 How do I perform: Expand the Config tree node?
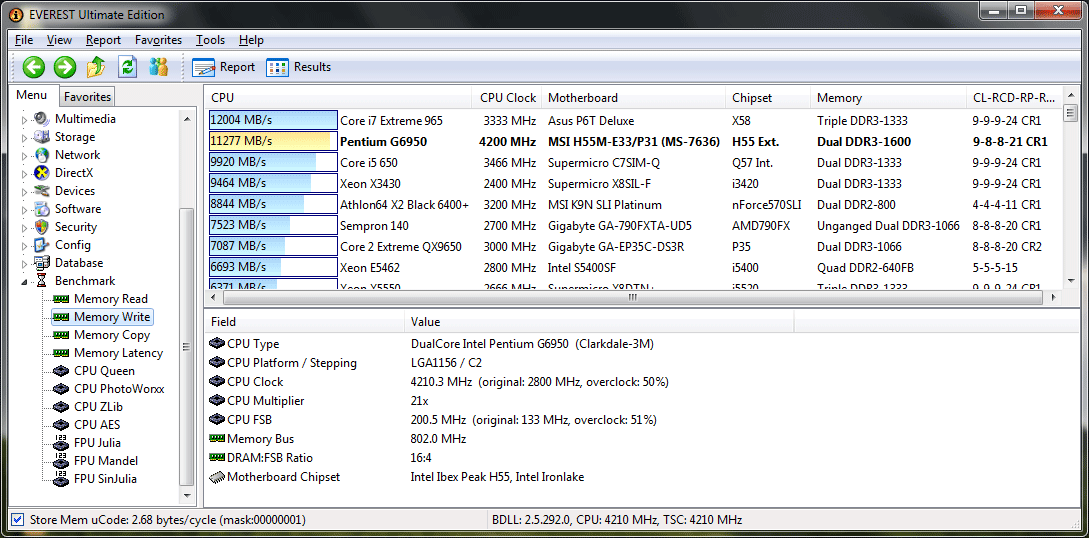(24, 246)
